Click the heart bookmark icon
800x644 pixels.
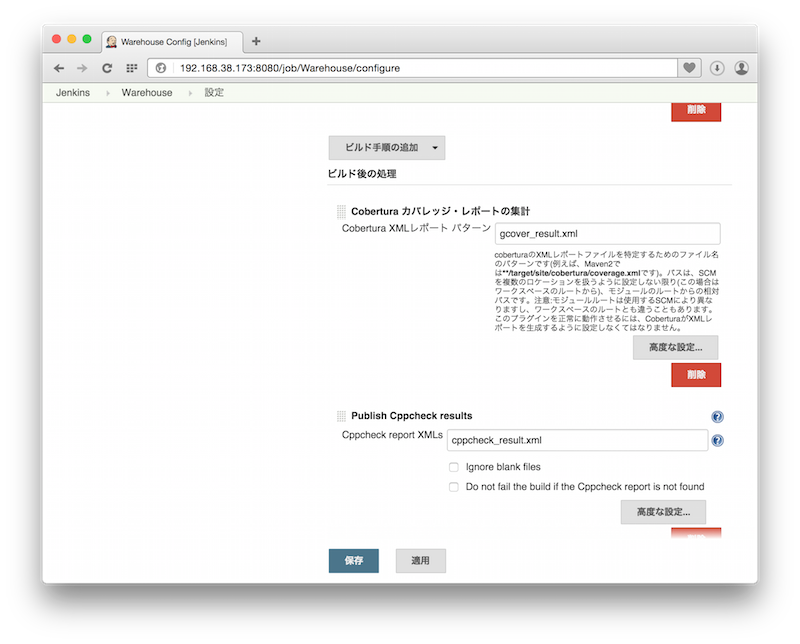point(689,68)
